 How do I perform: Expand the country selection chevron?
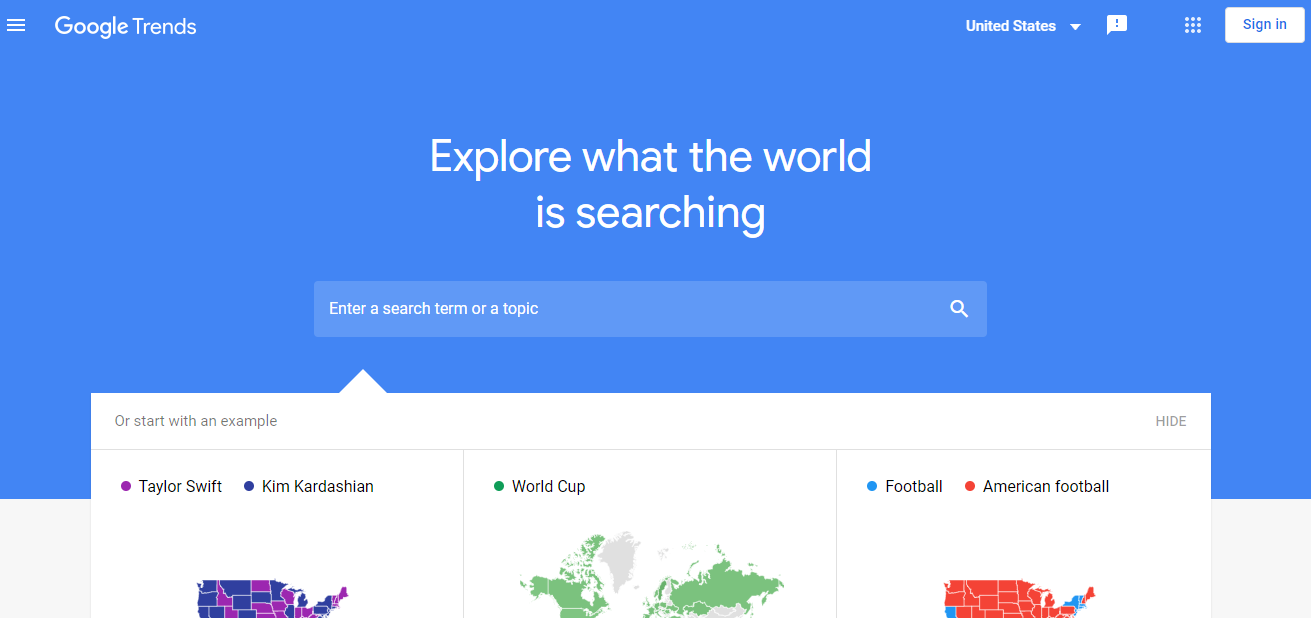(1075, 27)
